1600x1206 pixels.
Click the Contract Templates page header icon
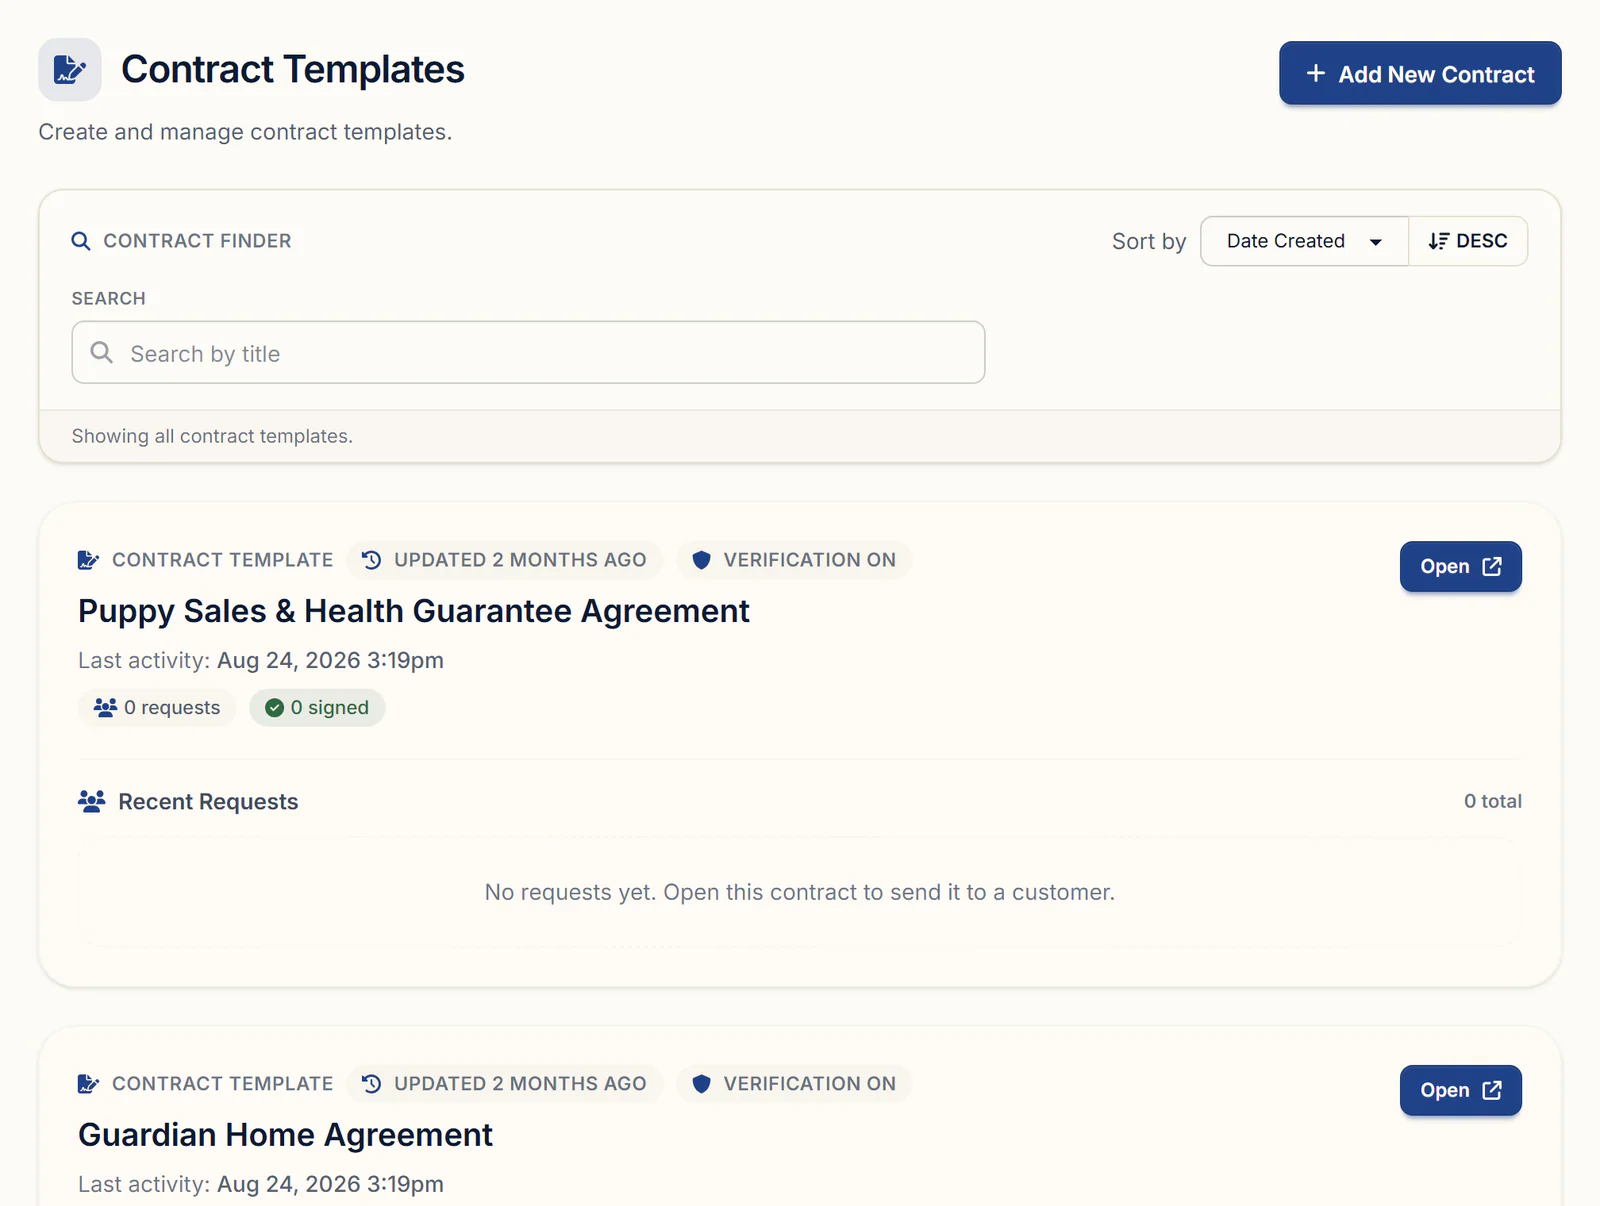[x=70, y=70]
